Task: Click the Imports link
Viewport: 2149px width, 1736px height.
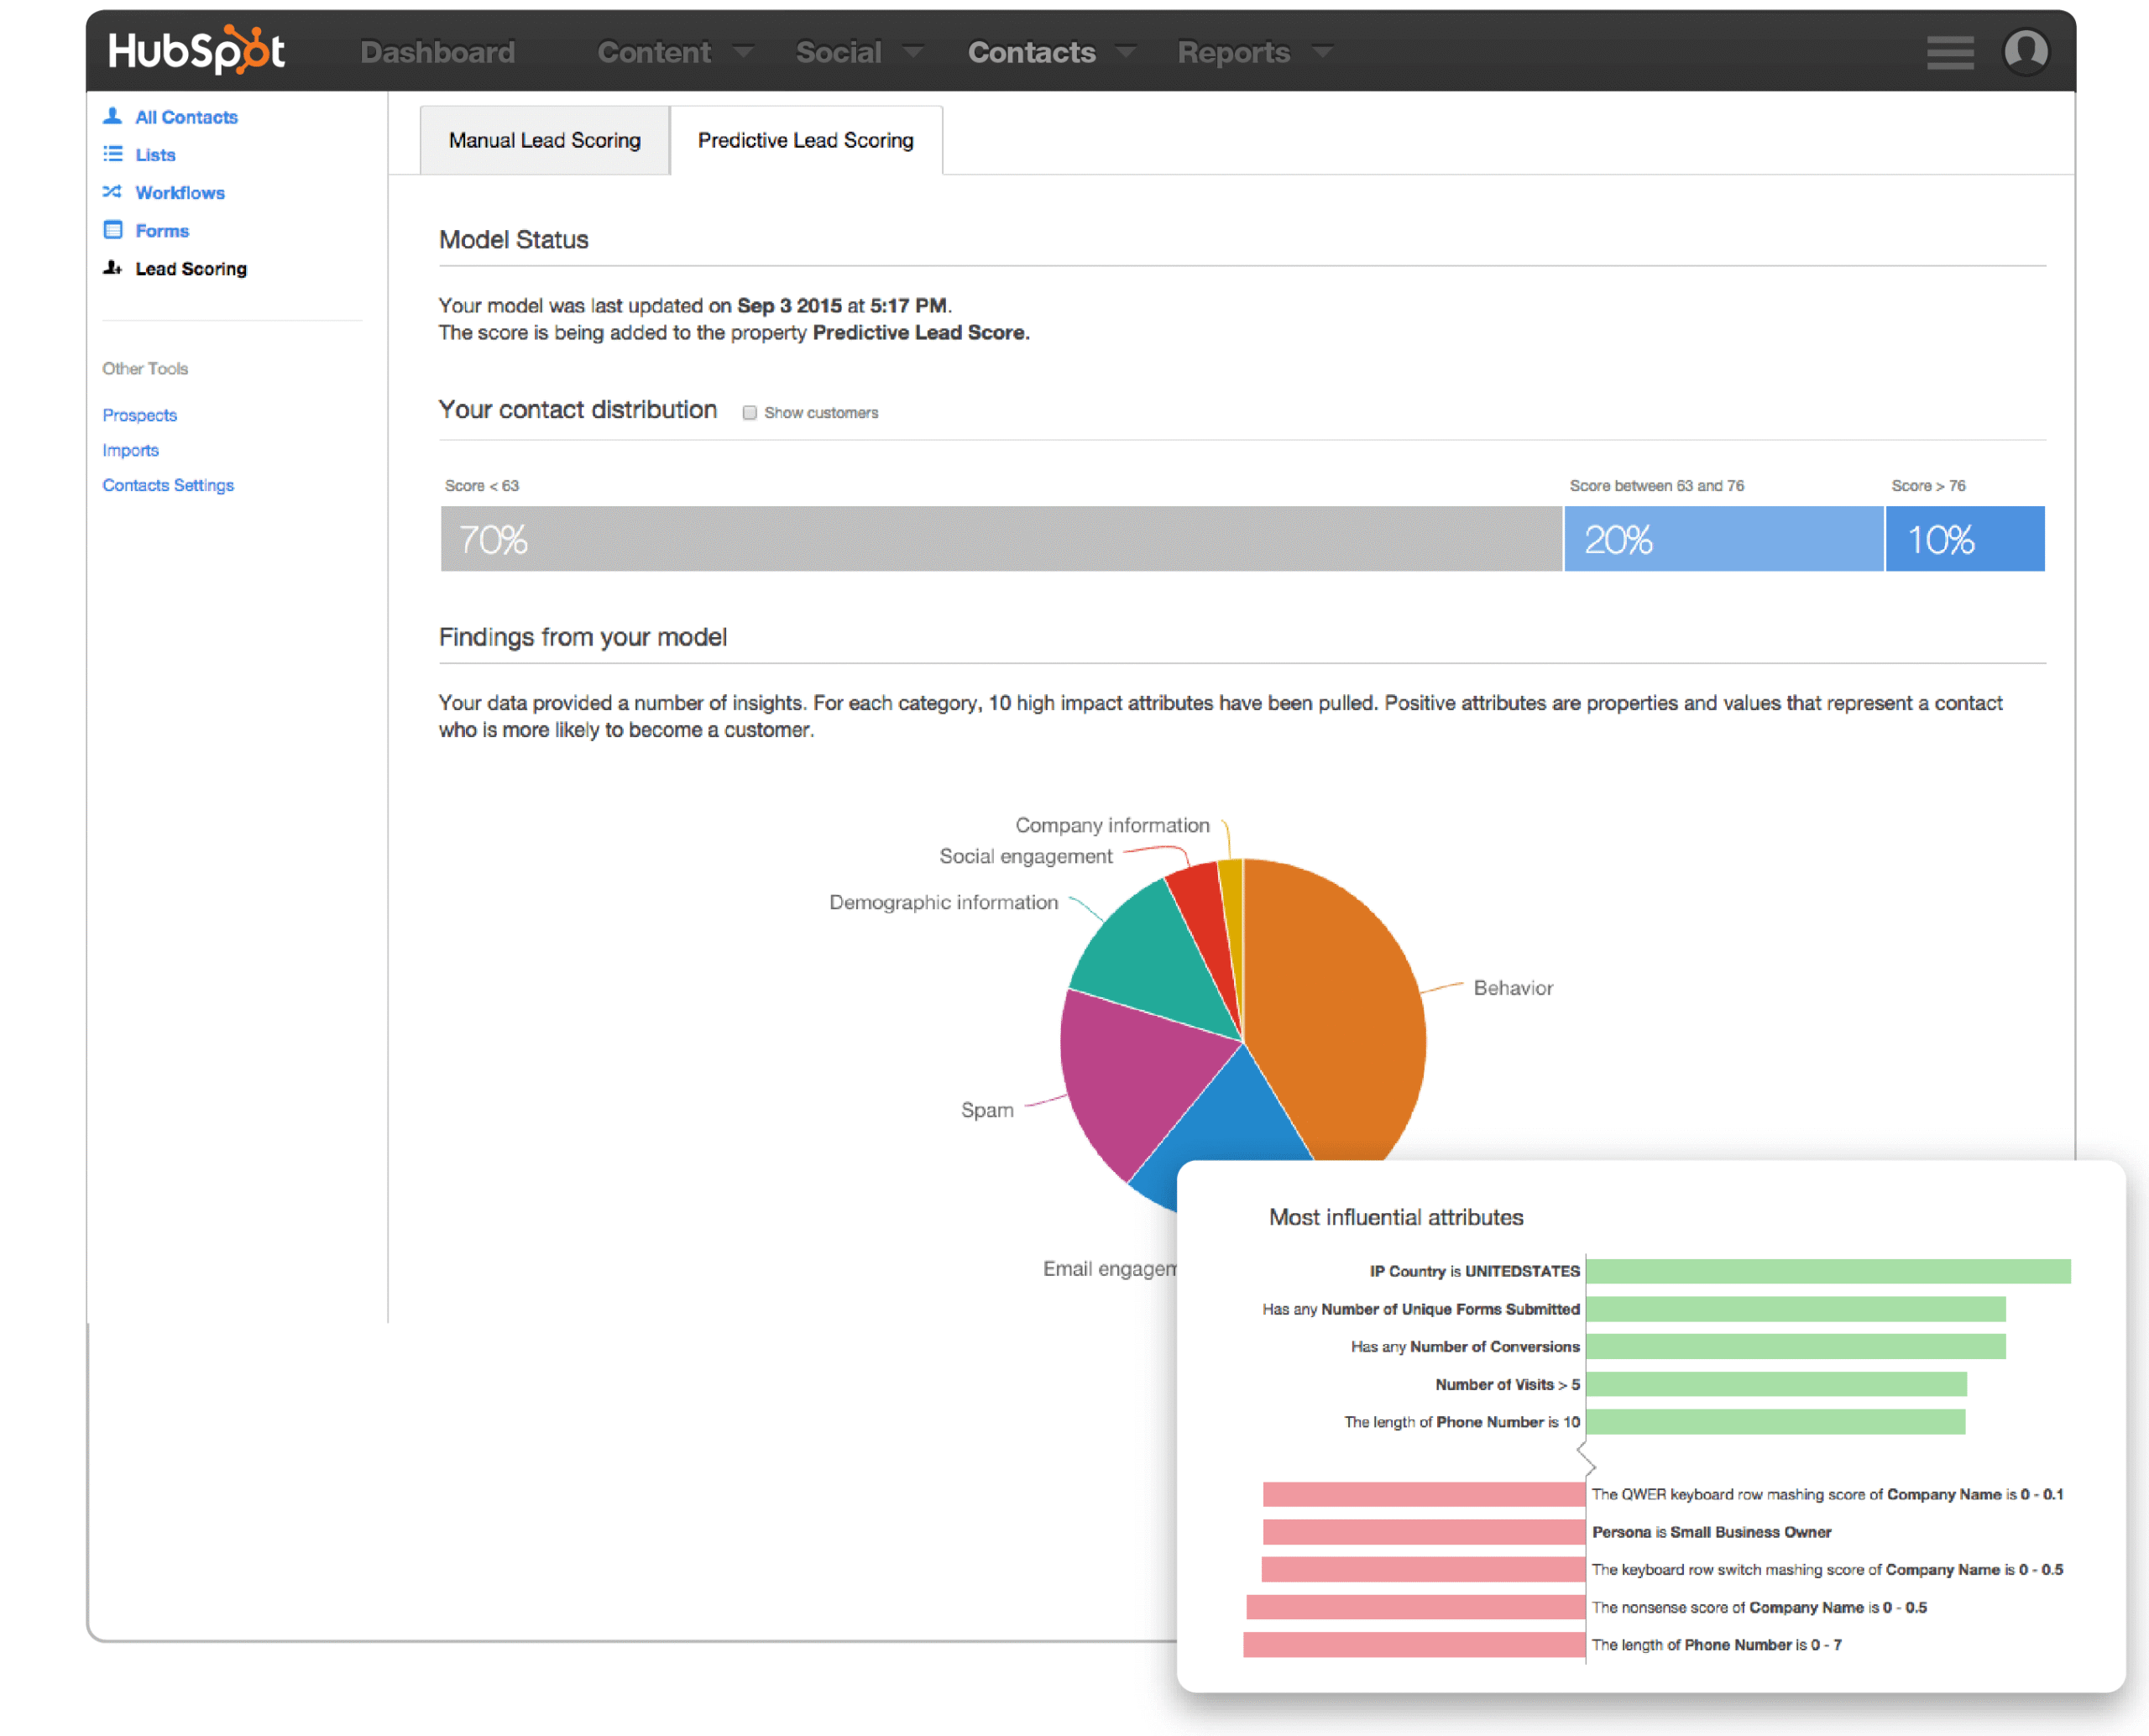Action: [x=130, y=449]
